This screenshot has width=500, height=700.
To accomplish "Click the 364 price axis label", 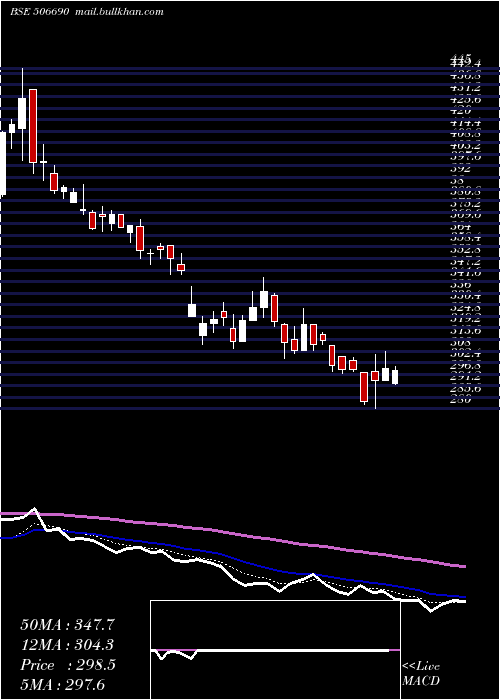I will coord(461,227).
